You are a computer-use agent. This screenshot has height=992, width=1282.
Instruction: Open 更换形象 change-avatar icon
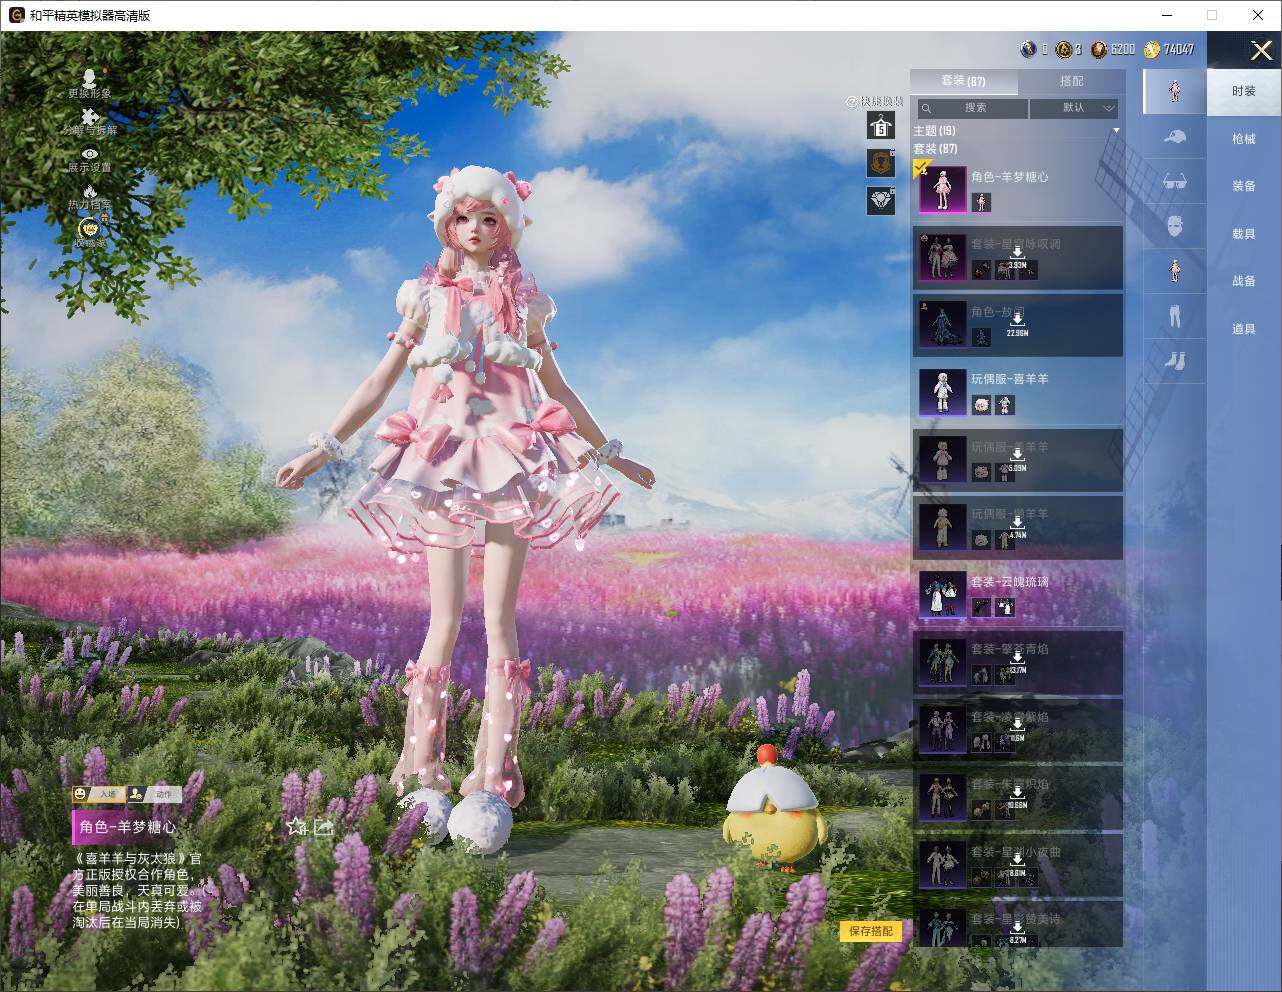click(x=90, y=78)
